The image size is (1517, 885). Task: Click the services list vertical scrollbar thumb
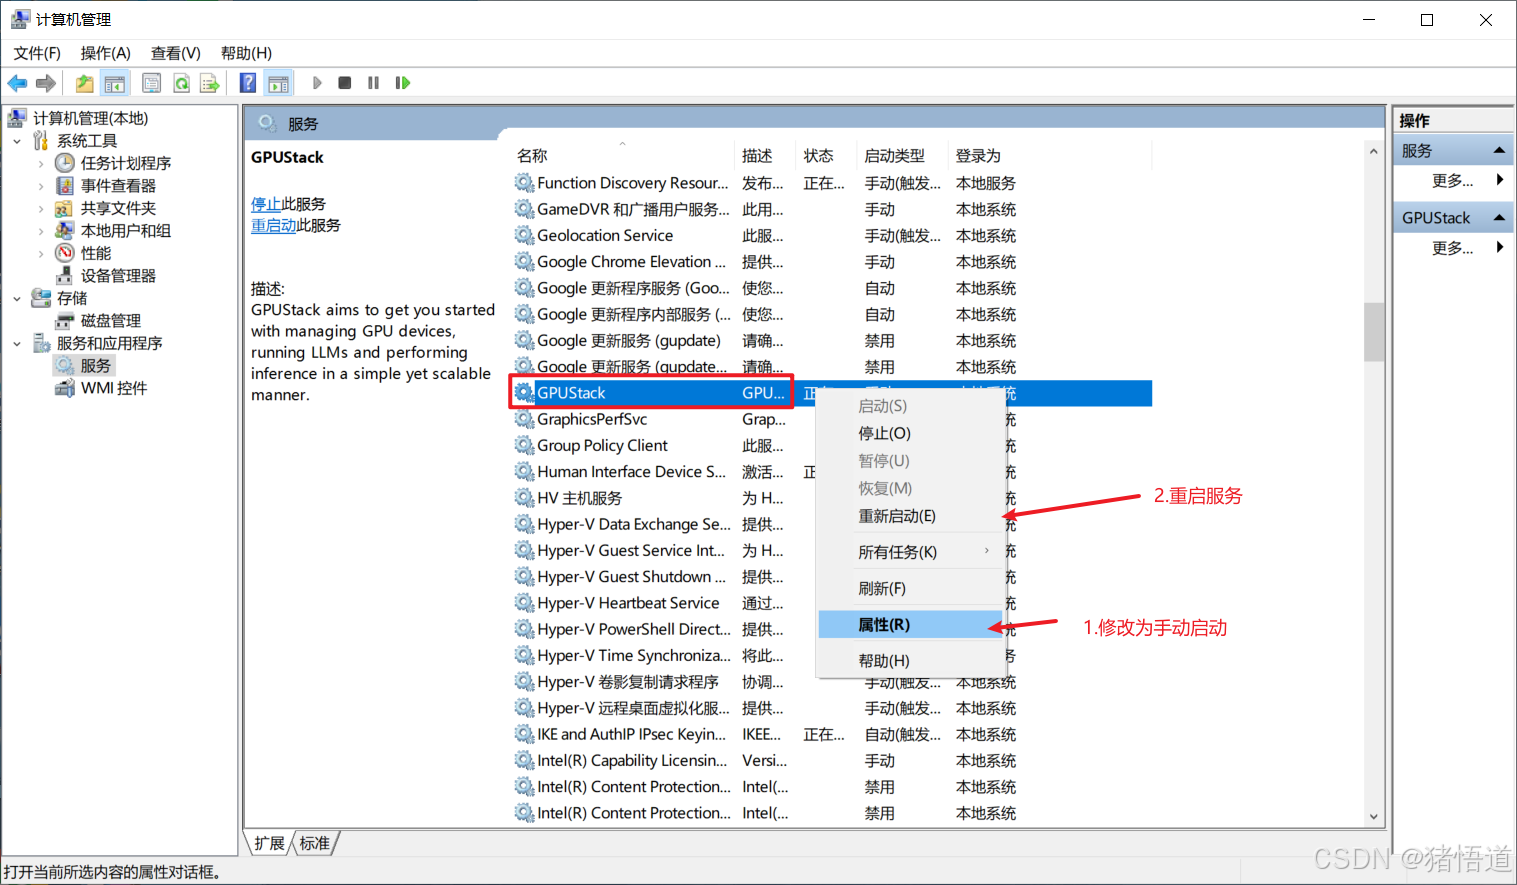click(1374, 331)
